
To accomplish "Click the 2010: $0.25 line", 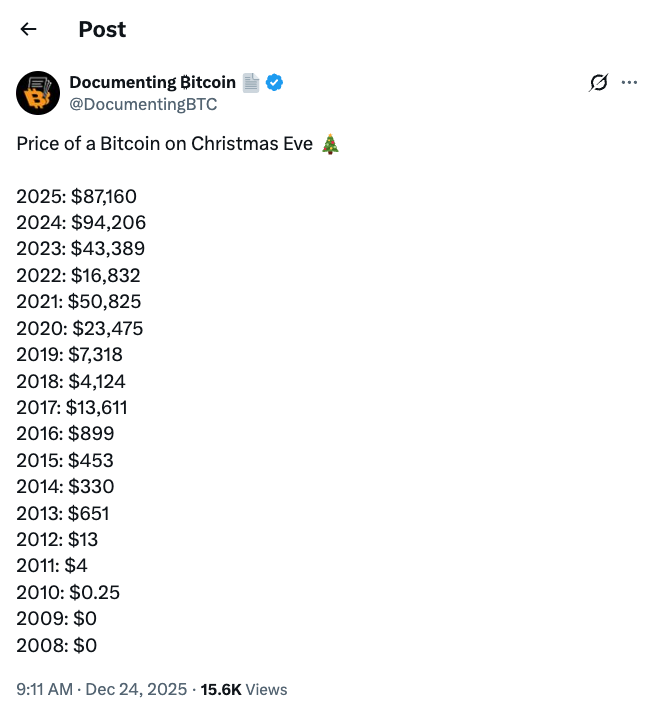I will [68, 592].
